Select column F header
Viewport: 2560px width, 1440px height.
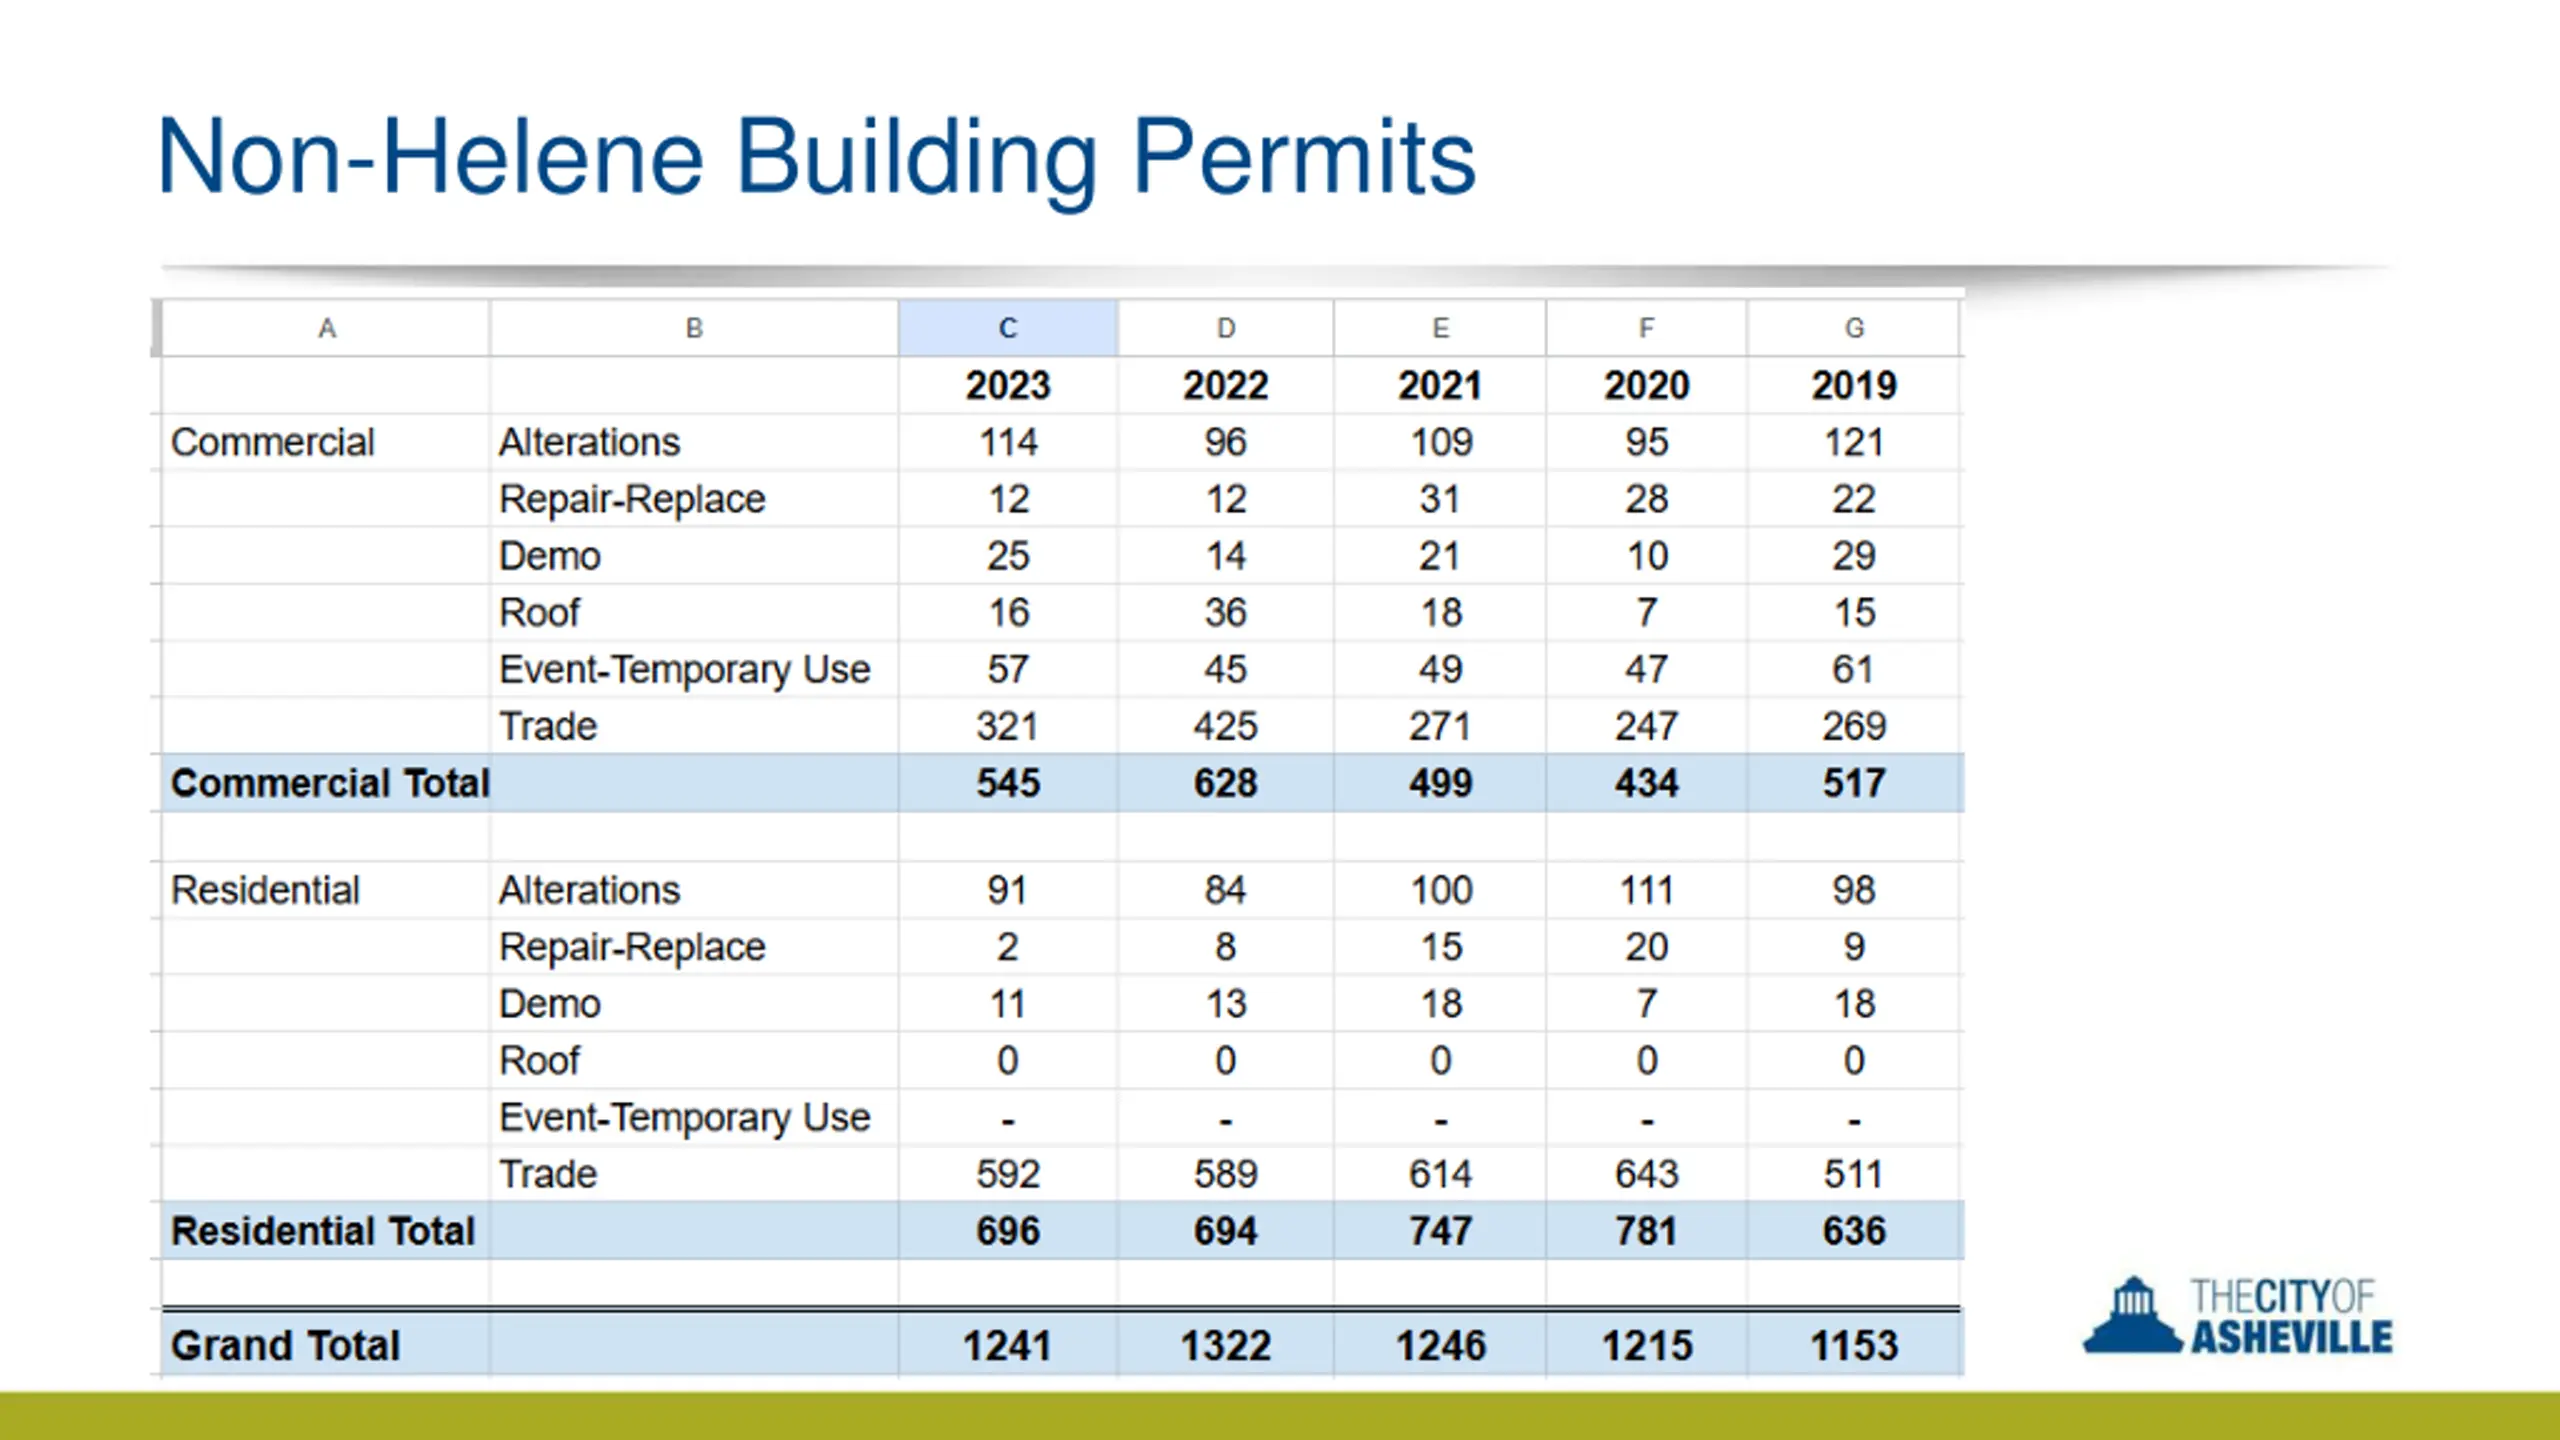click(1646, 328)
